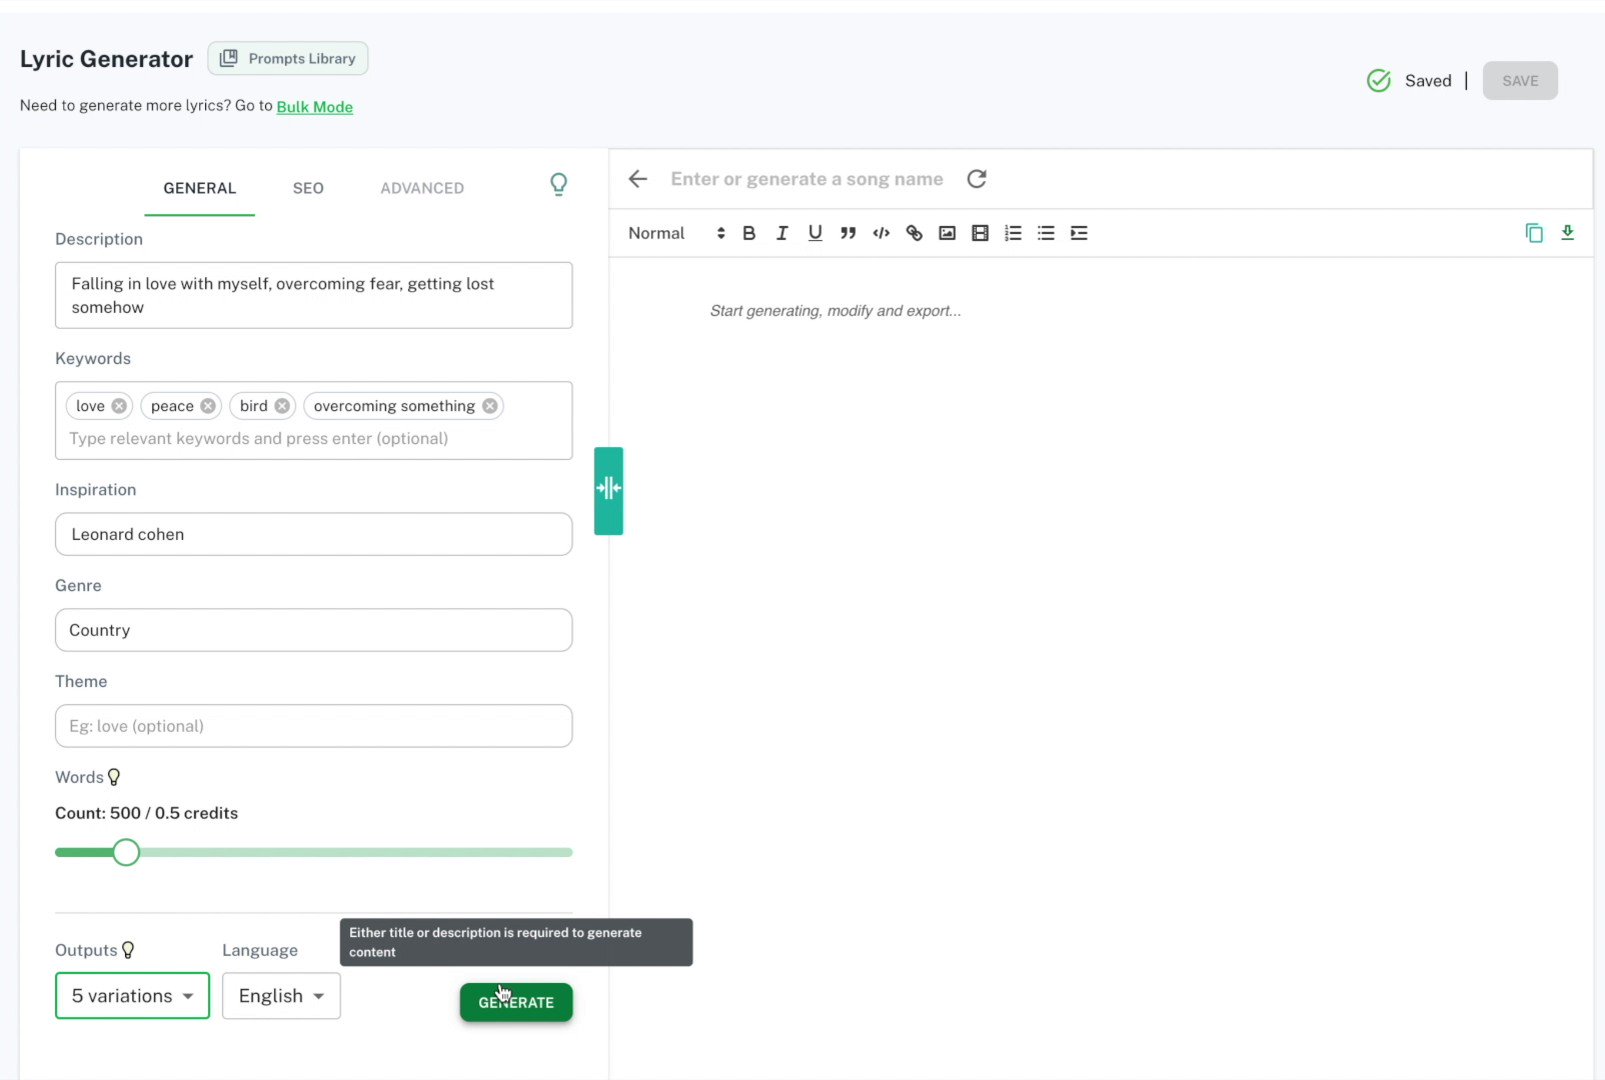Viewport: 1605px width, 1080px height.
Task: Download the generated lyrics
Action: click(1567, 233)
